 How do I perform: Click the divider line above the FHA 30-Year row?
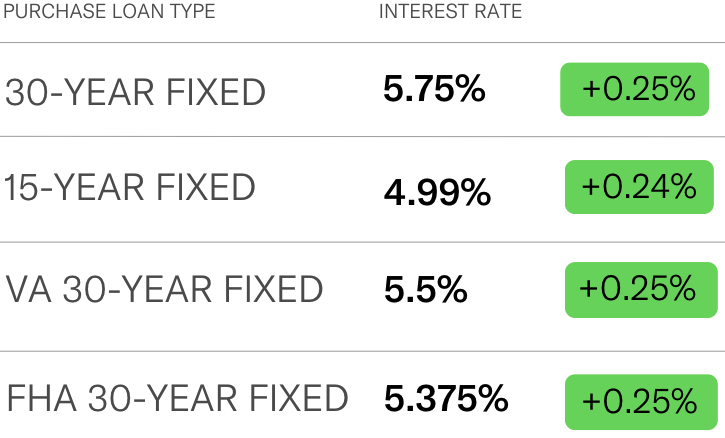(362, 351)
